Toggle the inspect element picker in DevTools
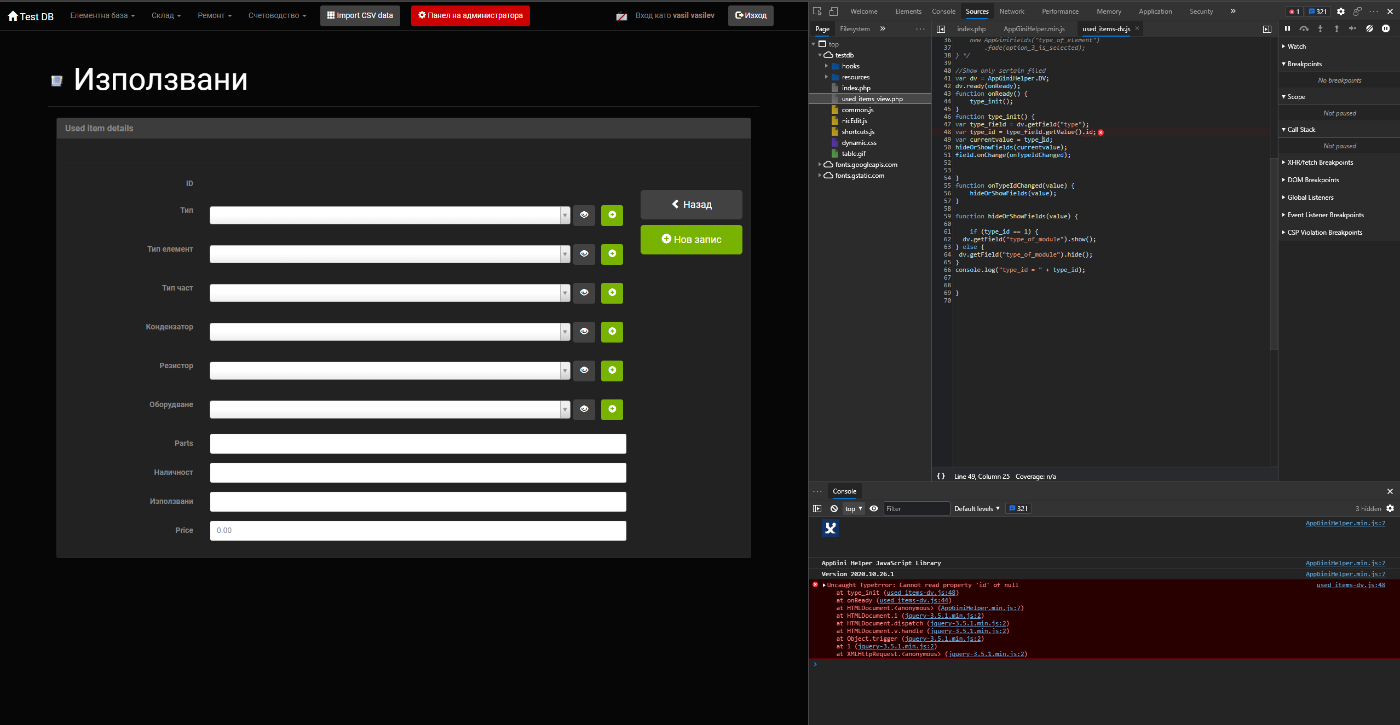Viewport: 1400px width, 725px height. pyautogui.click(x=817, y=11)
